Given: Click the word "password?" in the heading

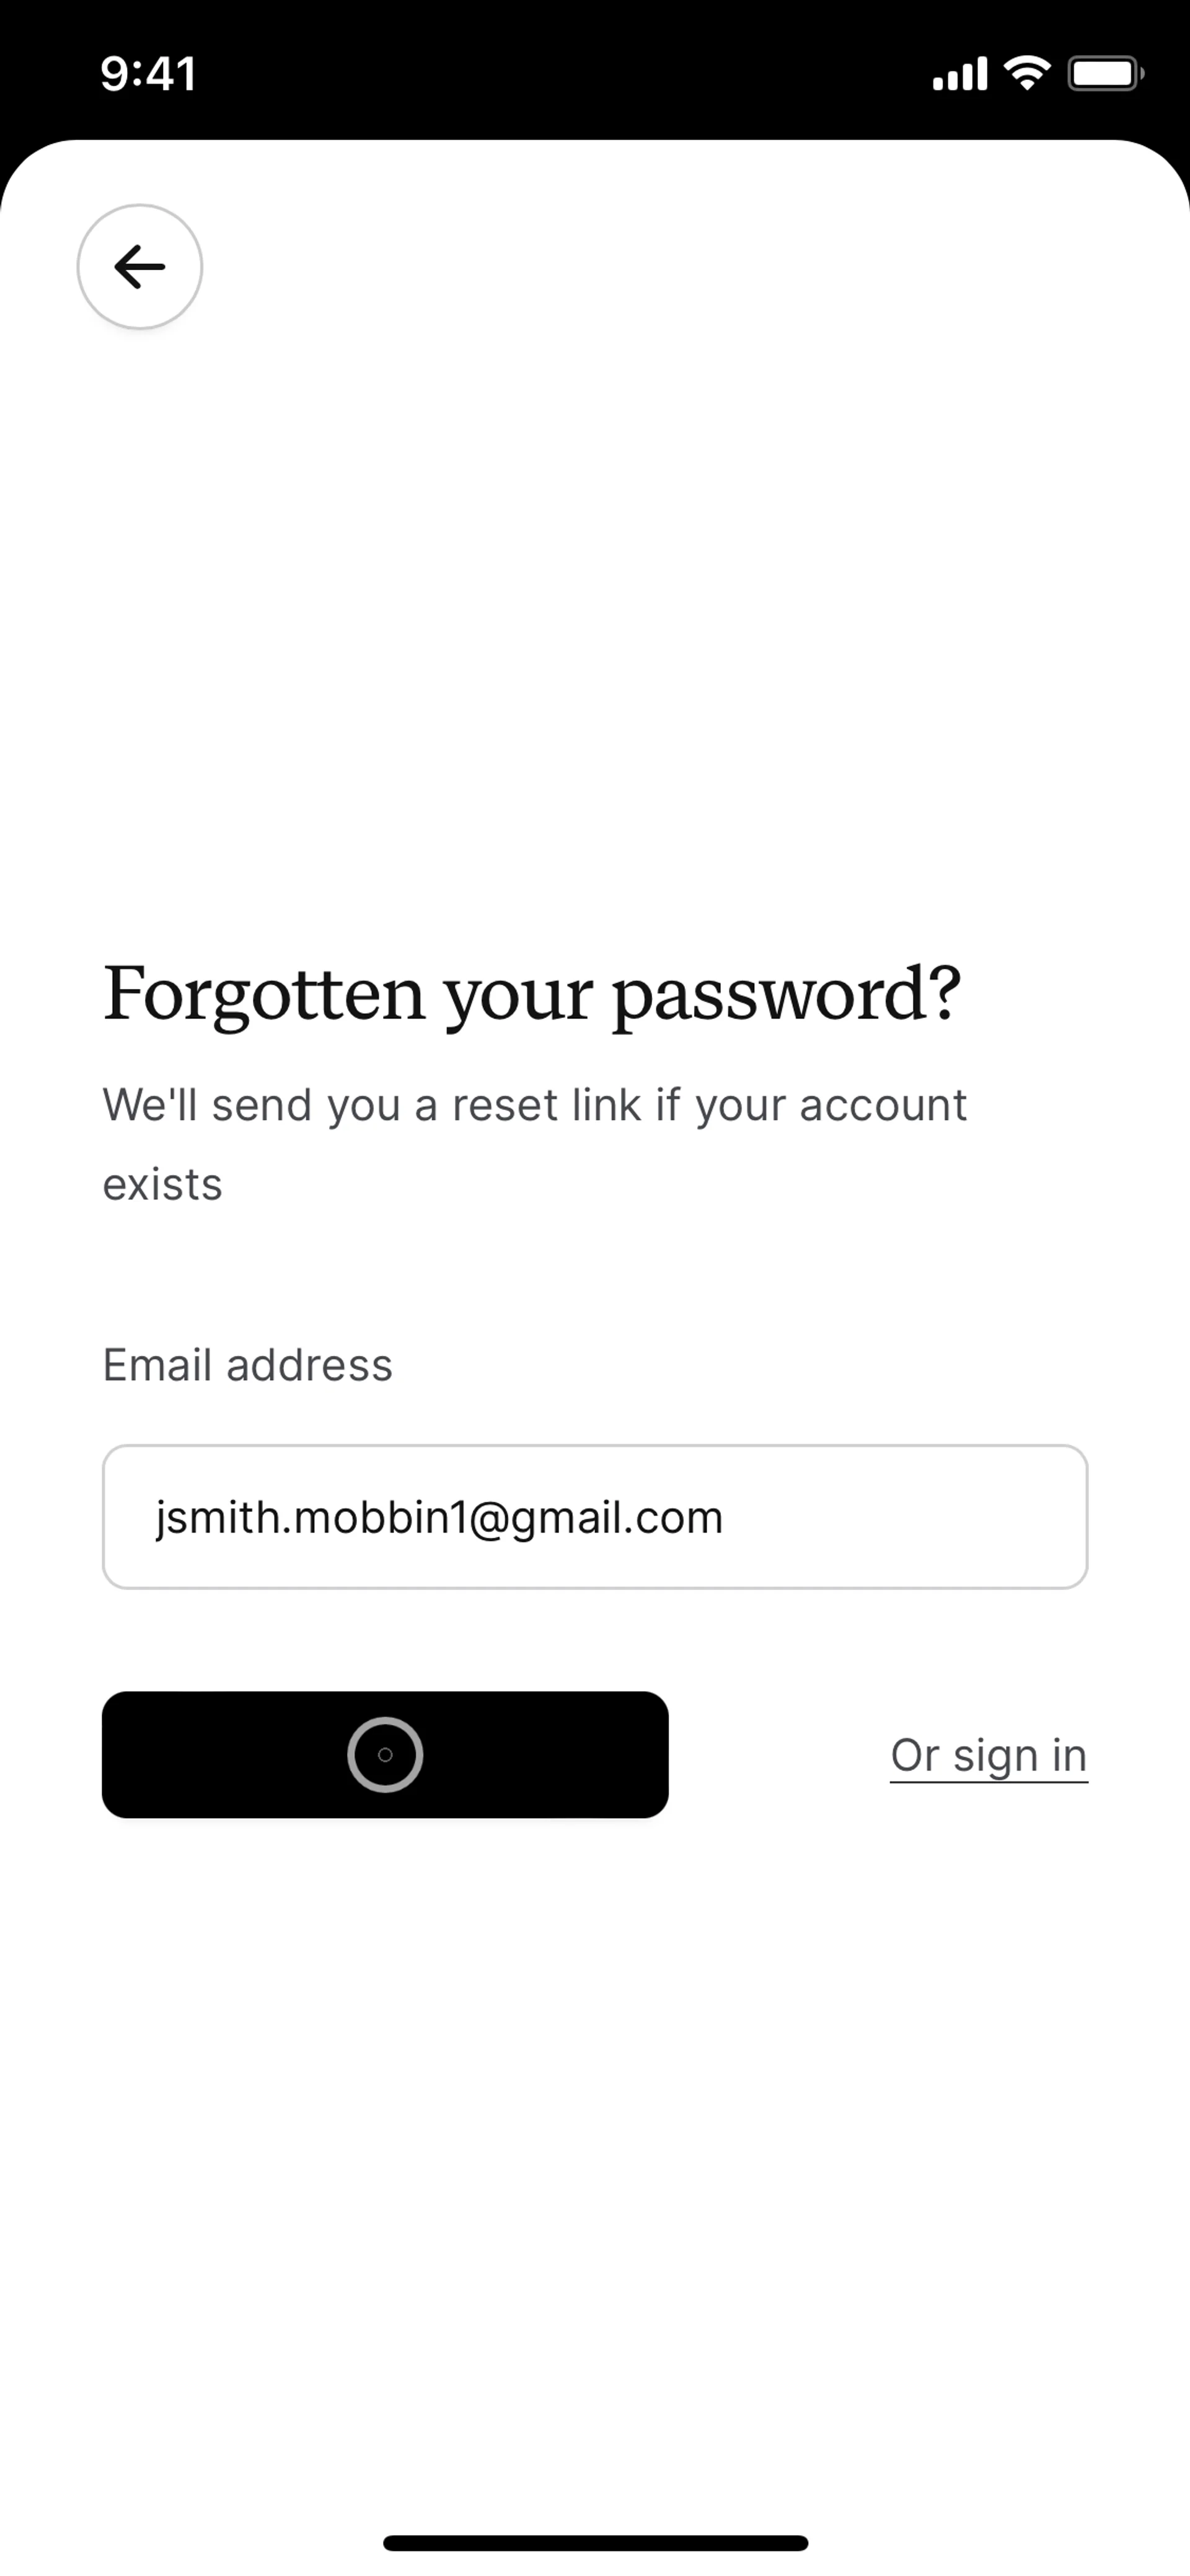Looking at the screenshot, I should tap(786, 997).
